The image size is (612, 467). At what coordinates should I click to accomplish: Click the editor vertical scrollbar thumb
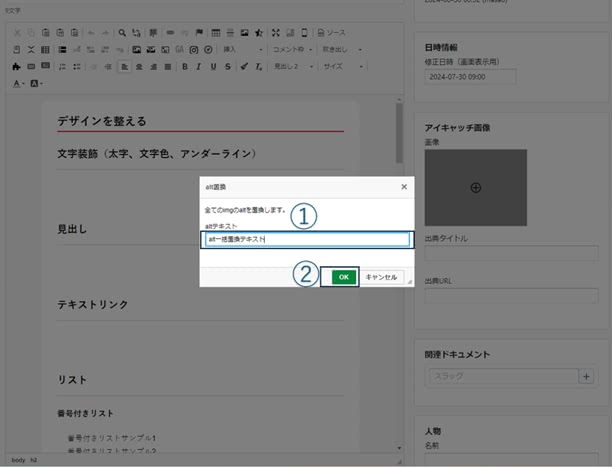[399, 133]
